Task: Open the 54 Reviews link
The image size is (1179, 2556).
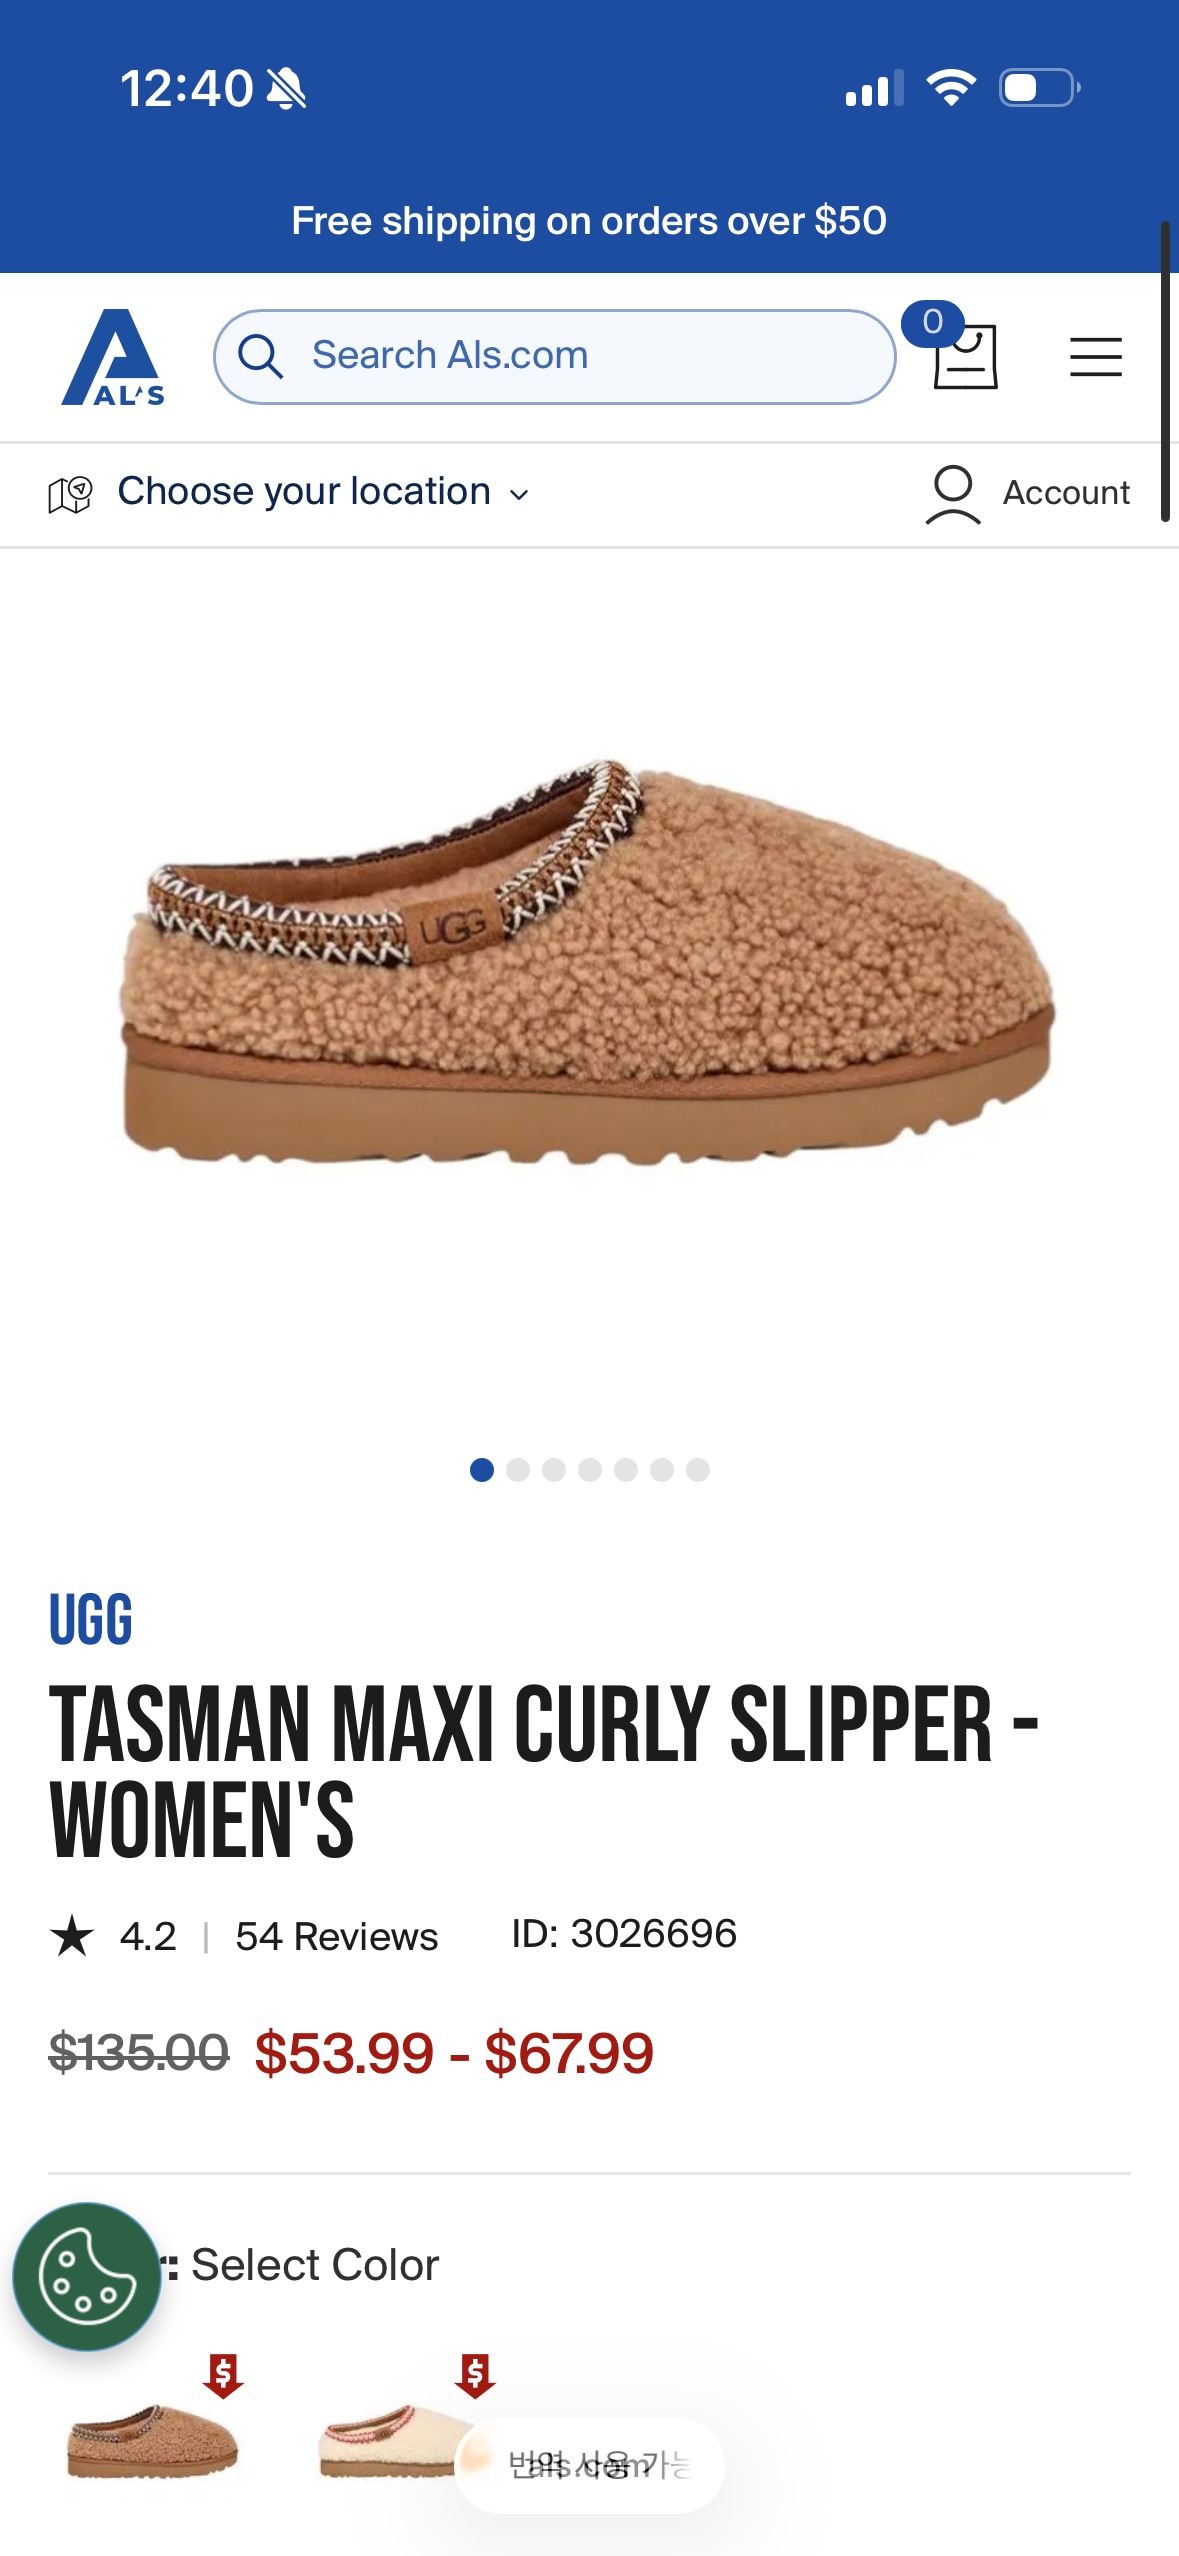Action: coord(337,1936)
